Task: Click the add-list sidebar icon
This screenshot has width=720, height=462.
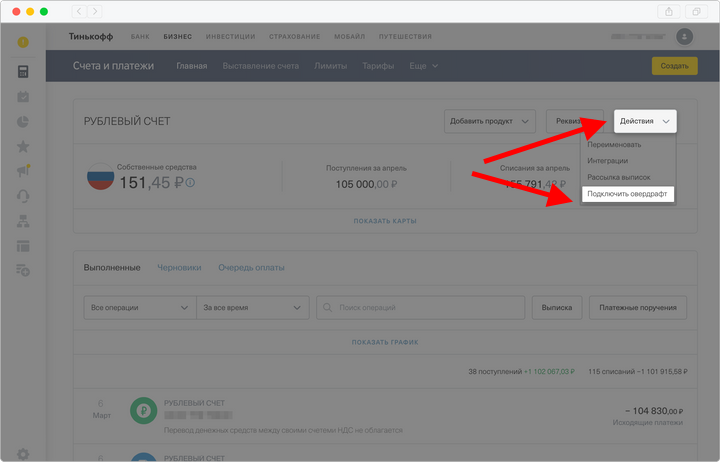Action: click(23, 270)
